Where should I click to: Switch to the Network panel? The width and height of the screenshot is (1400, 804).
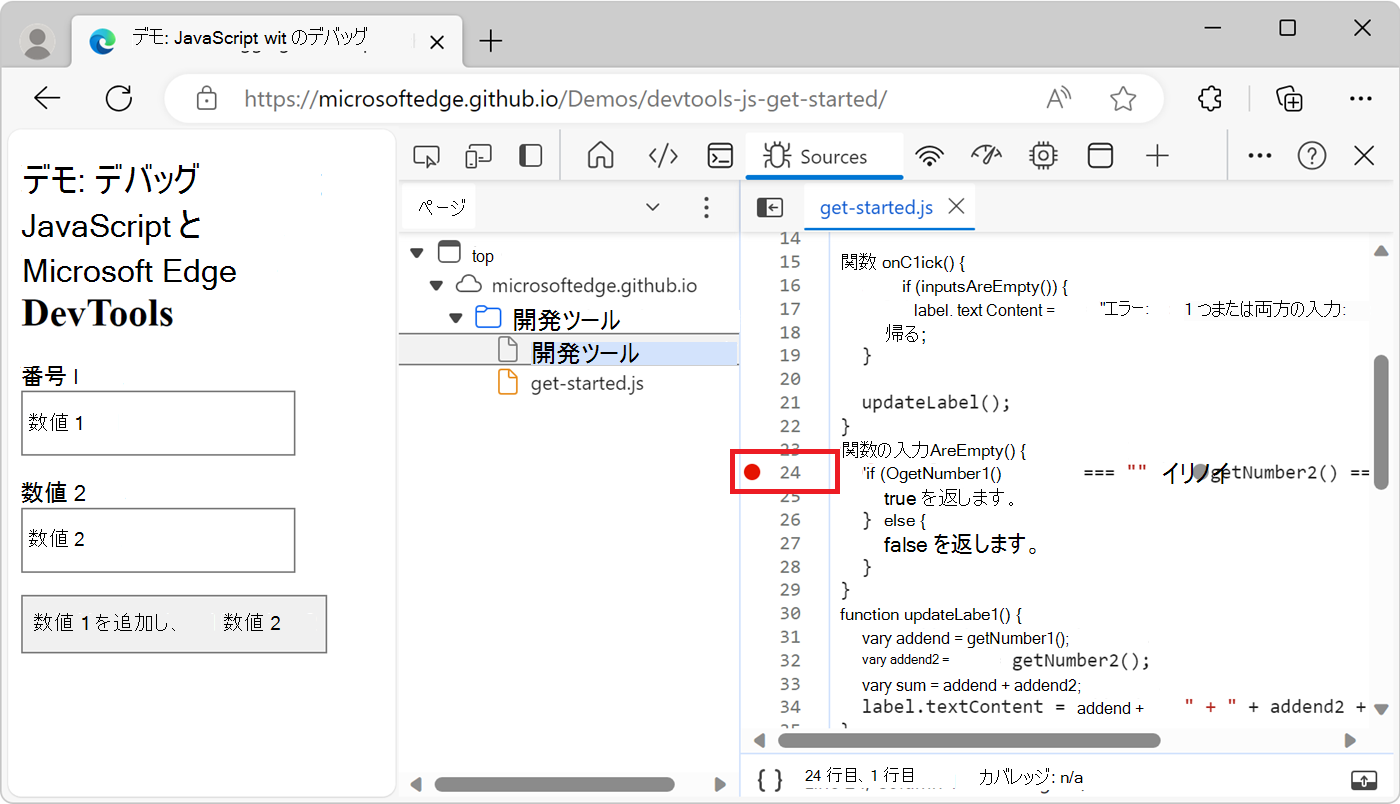click(x=929, y=155)
